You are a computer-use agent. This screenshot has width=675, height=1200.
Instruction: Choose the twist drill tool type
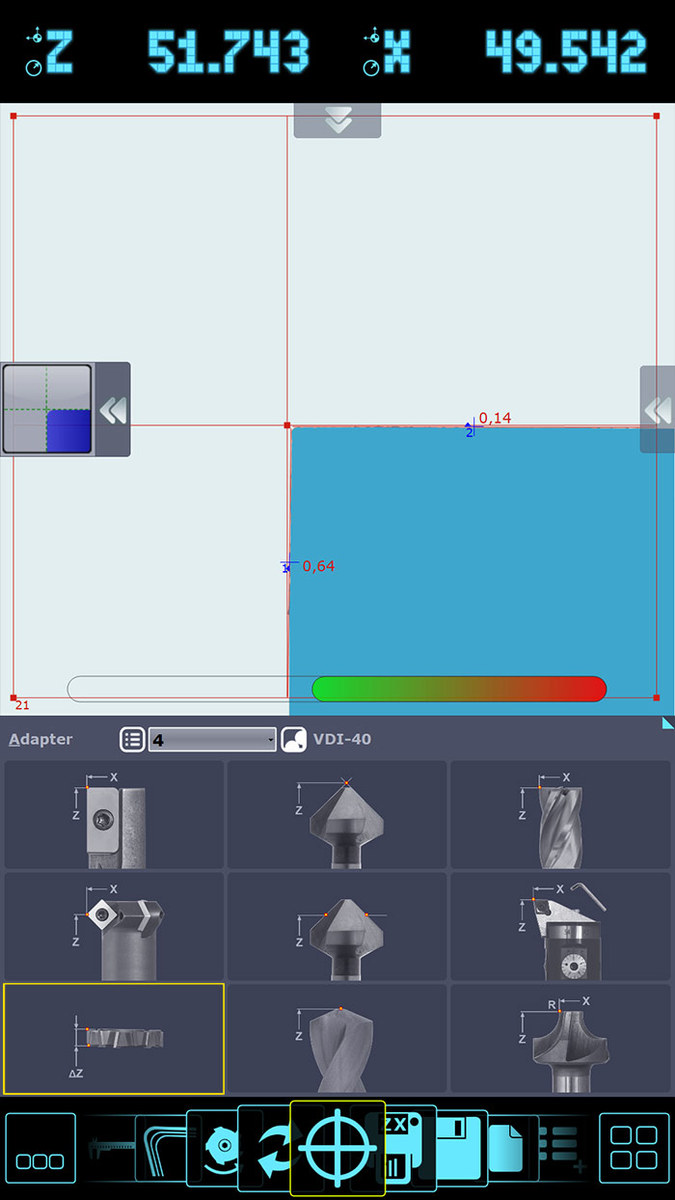click(x=337, y=1039)
